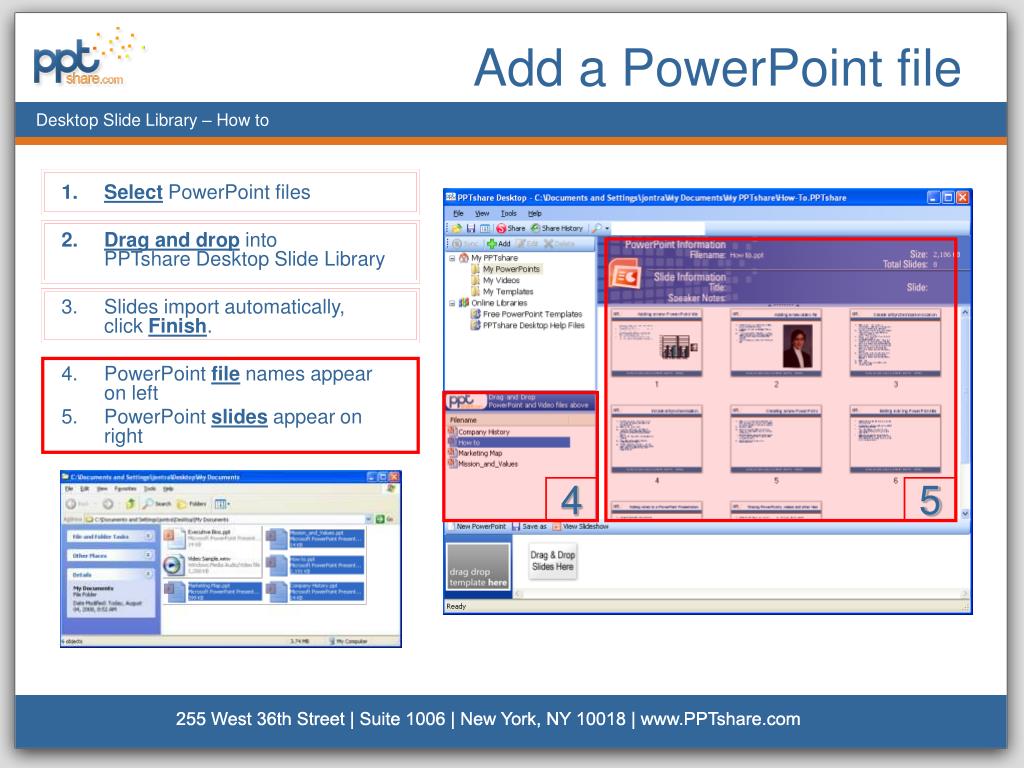Screen dimensions: 1024x768
Task: Select My PPTshare root in the tree
Action: coord(488,258)
